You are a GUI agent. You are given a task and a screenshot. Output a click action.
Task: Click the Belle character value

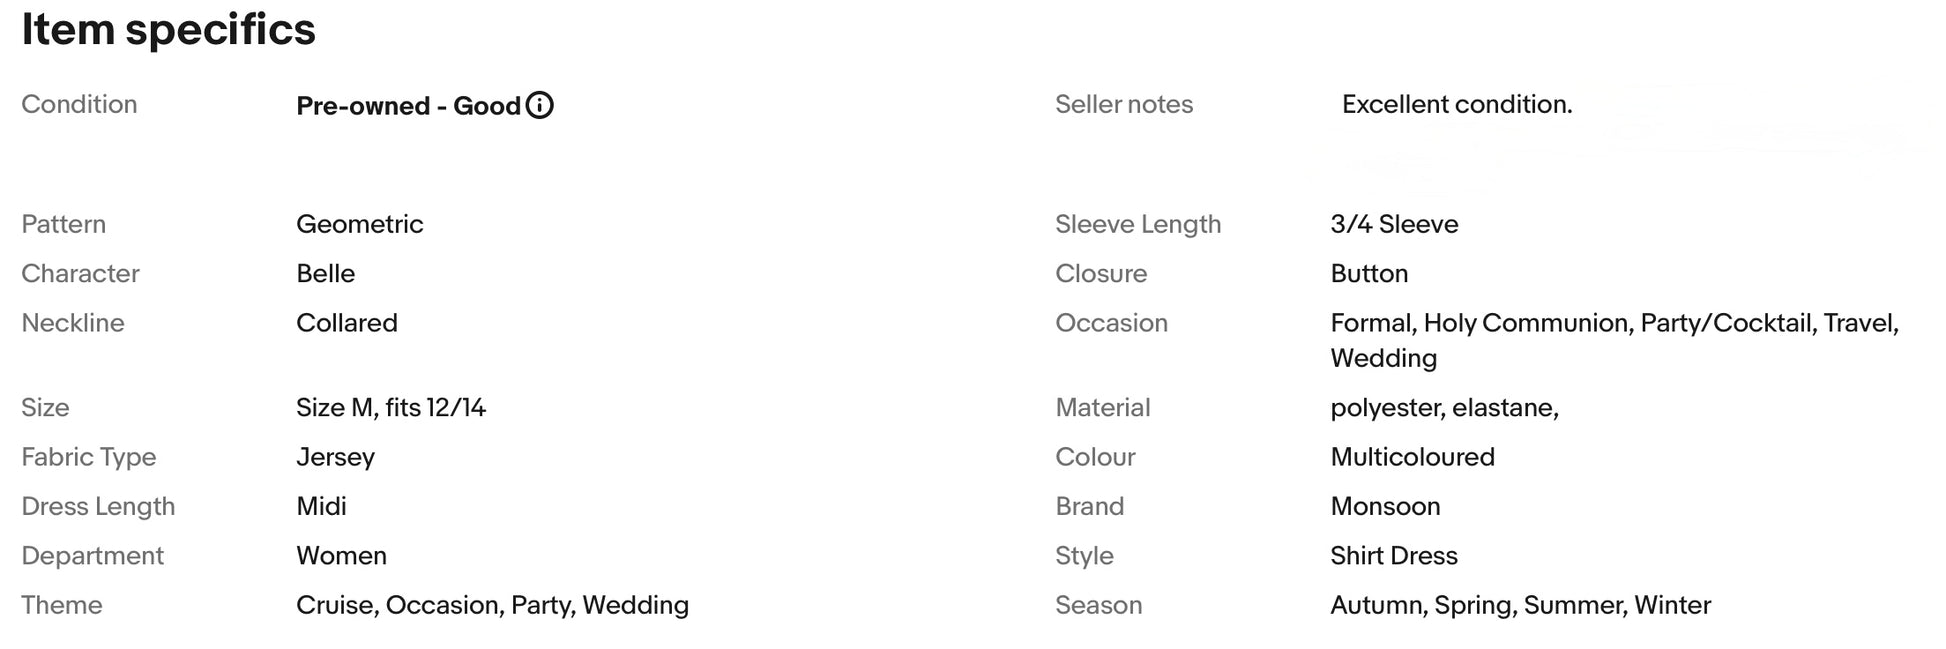tap(325, 273)
